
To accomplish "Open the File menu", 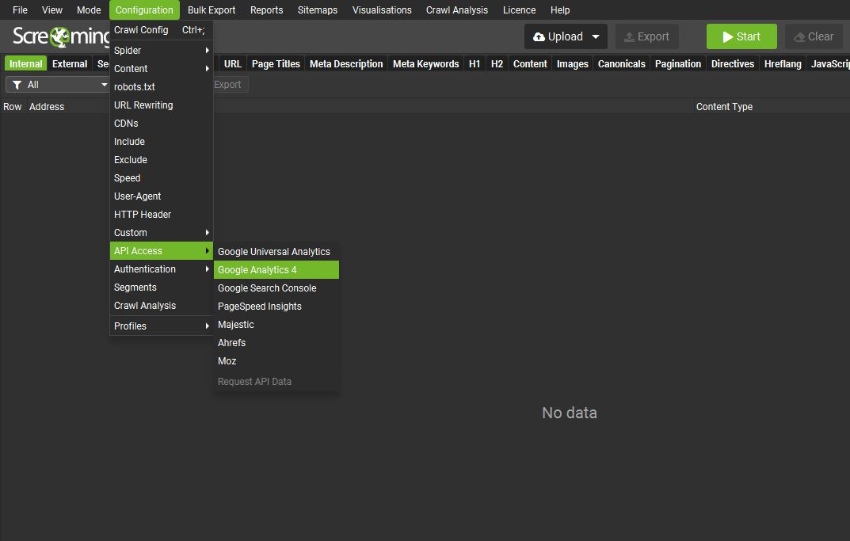I will 20,10.
